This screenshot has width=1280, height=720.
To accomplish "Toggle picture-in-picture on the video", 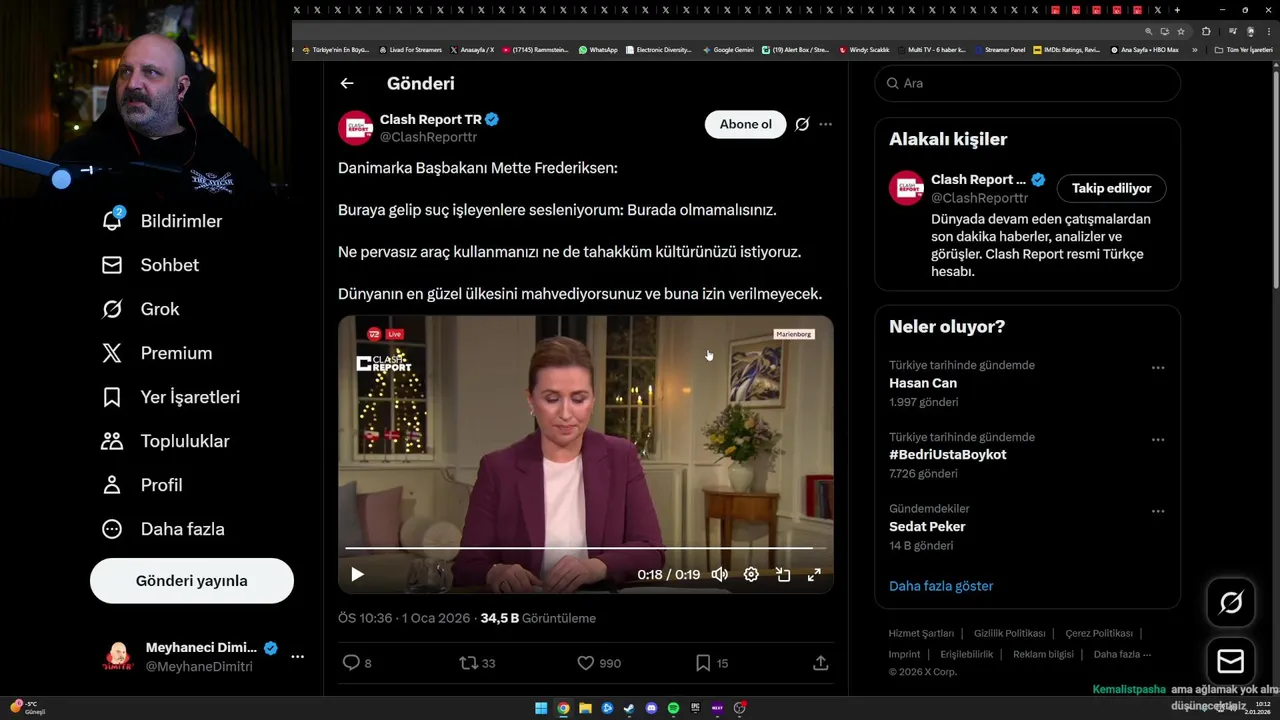I will coord(783,574).
